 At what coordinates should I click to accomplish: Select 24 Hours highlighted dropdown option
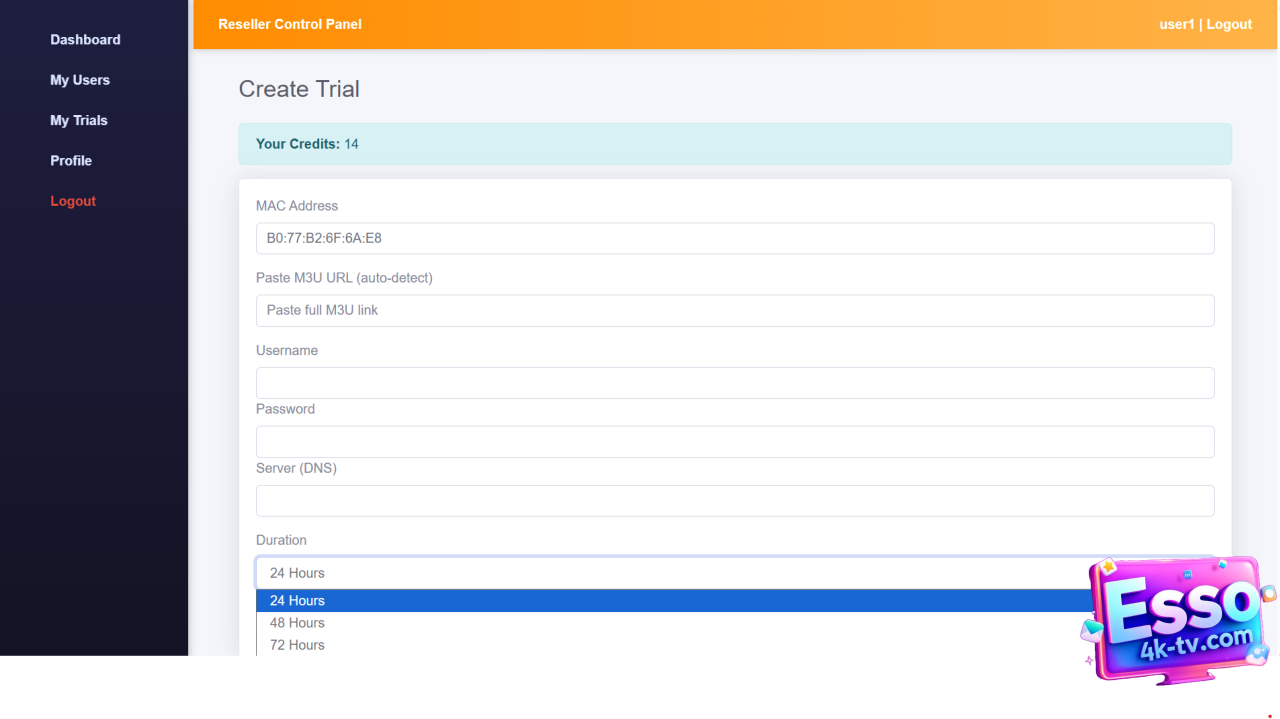[x=670, y=601]
